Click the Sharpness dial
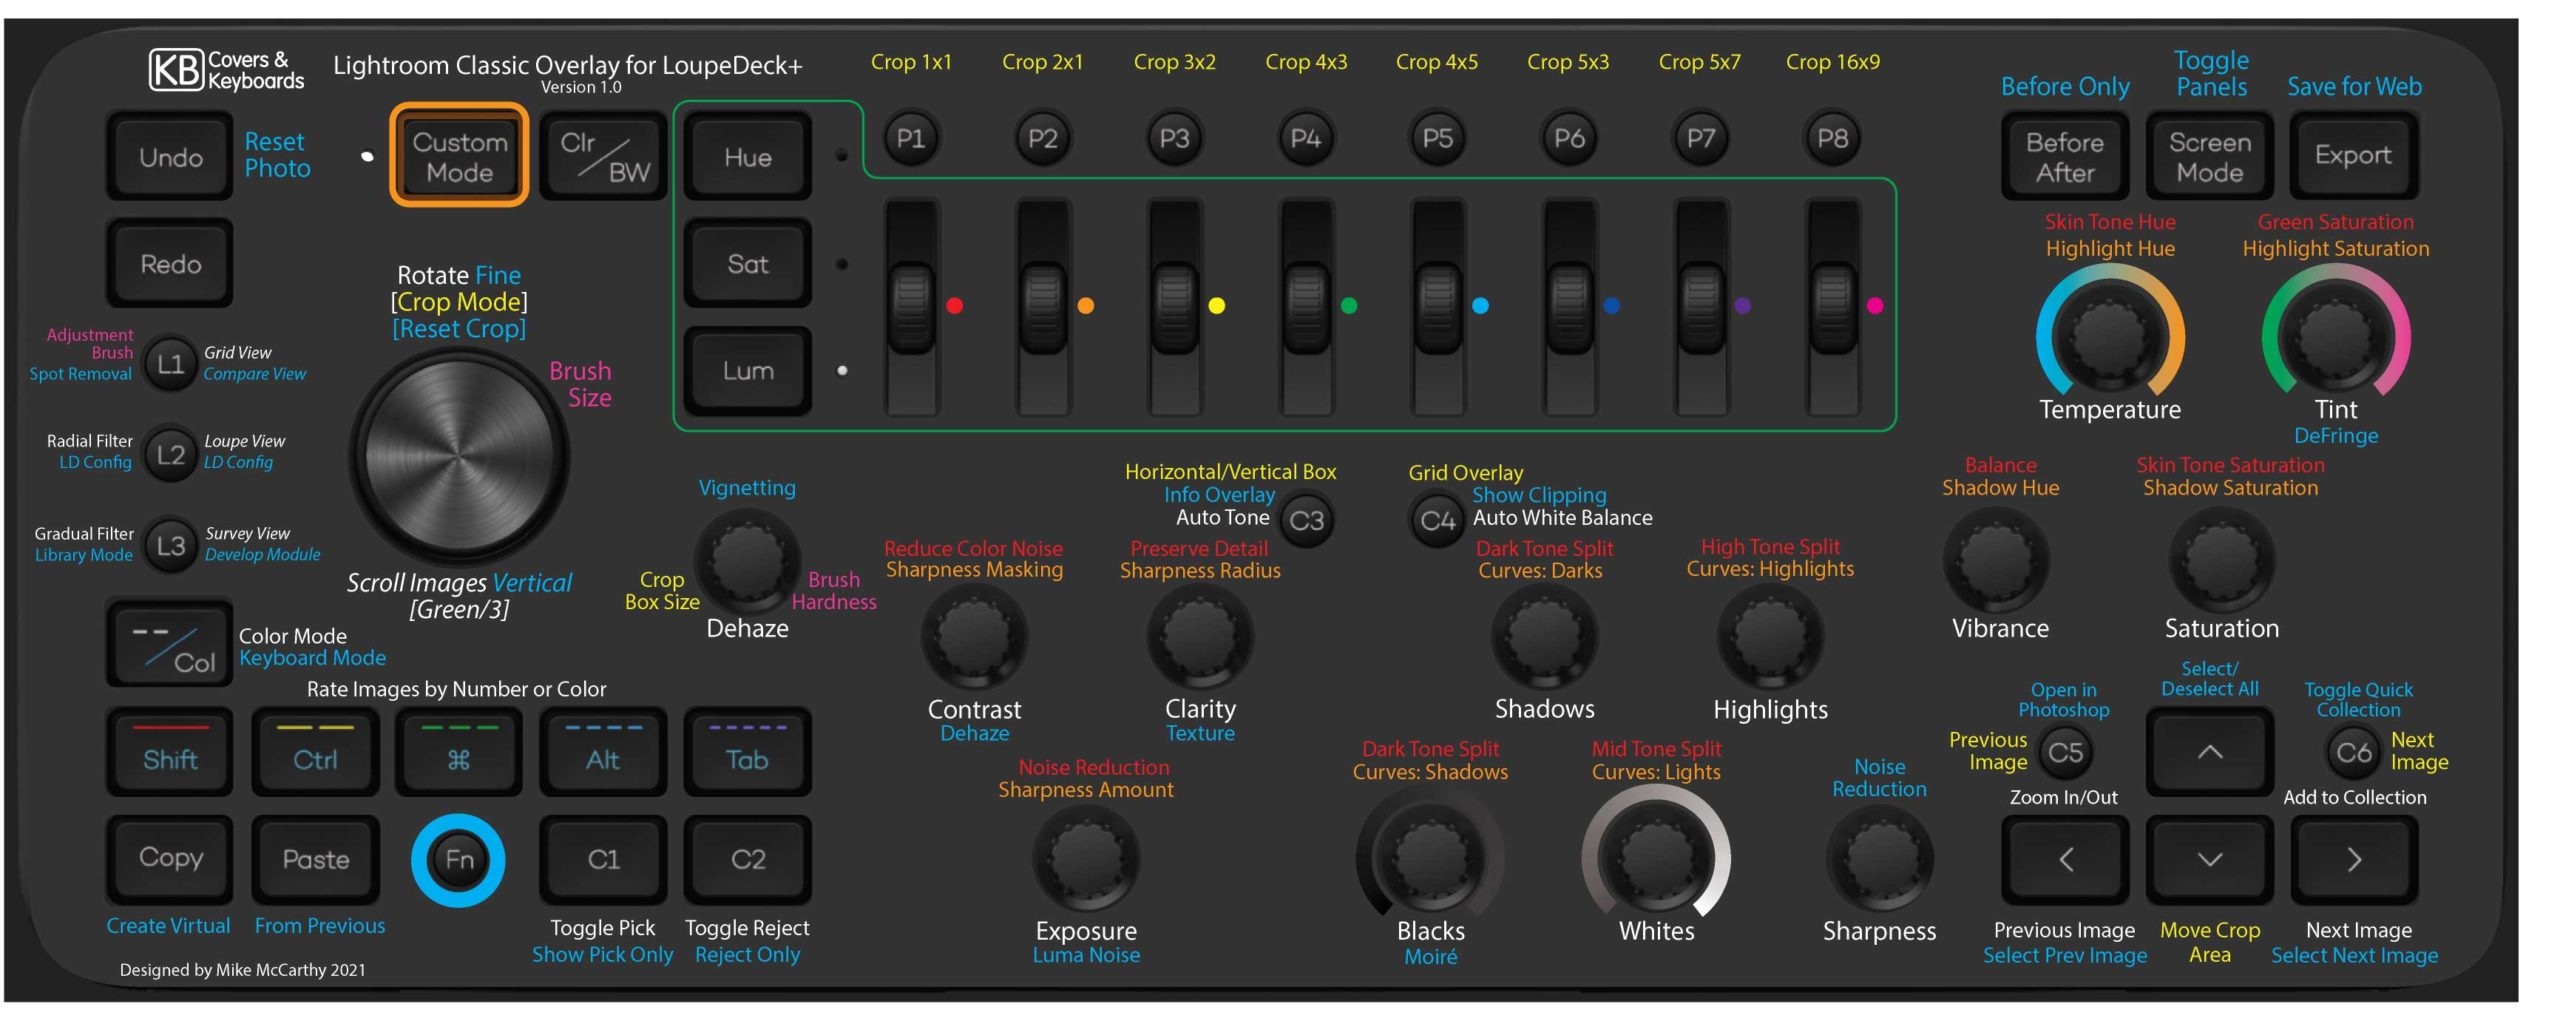 pyautogui.click(x=1879, y=859)
